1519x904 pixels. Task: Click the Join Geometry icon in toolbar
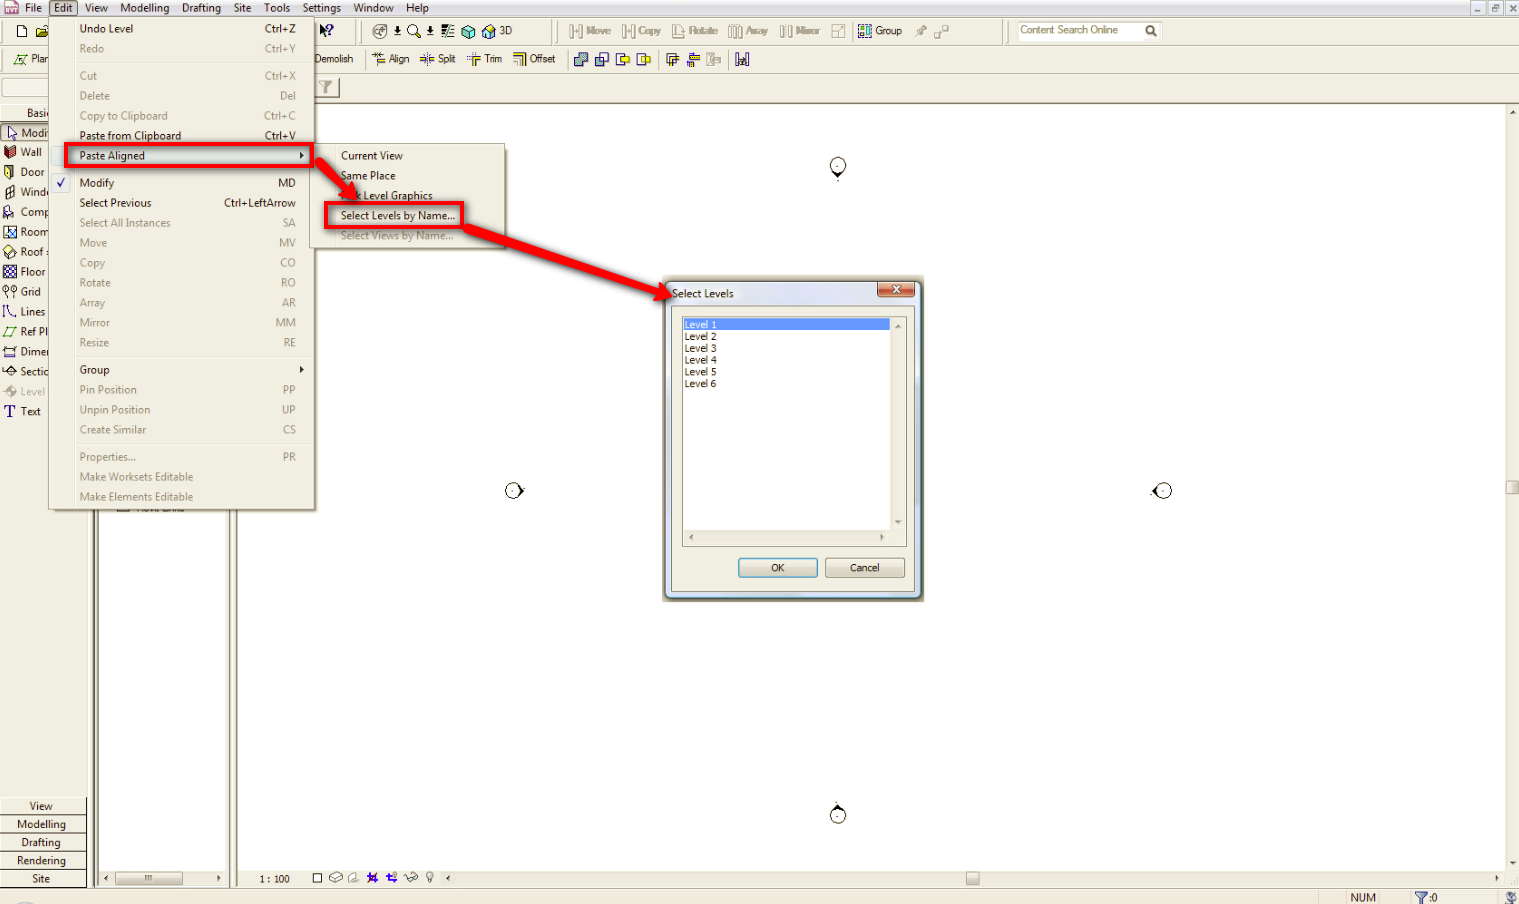(x=580, y=59)
